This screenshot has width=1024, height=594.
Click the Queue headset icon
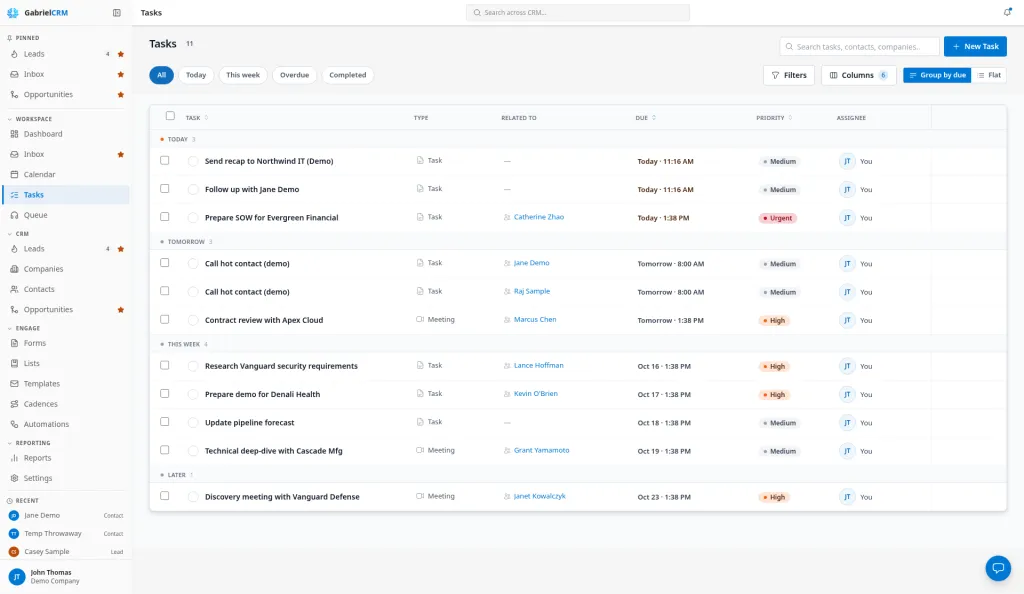pos(14,215)
